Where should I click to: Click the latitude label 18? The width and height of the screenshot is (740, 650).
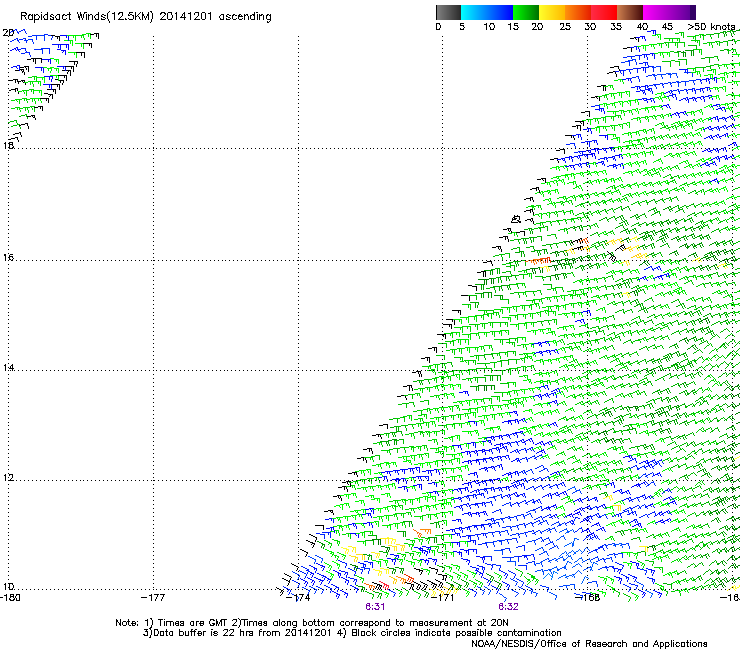pyautogui.click(x=8, y=145)
